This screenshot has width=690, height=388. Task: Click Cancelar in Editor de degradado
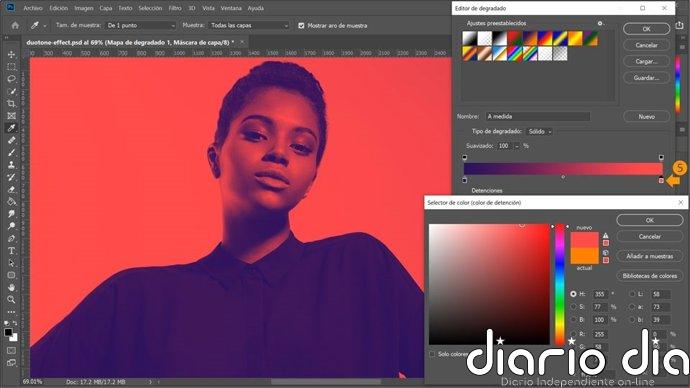[646, 45]
